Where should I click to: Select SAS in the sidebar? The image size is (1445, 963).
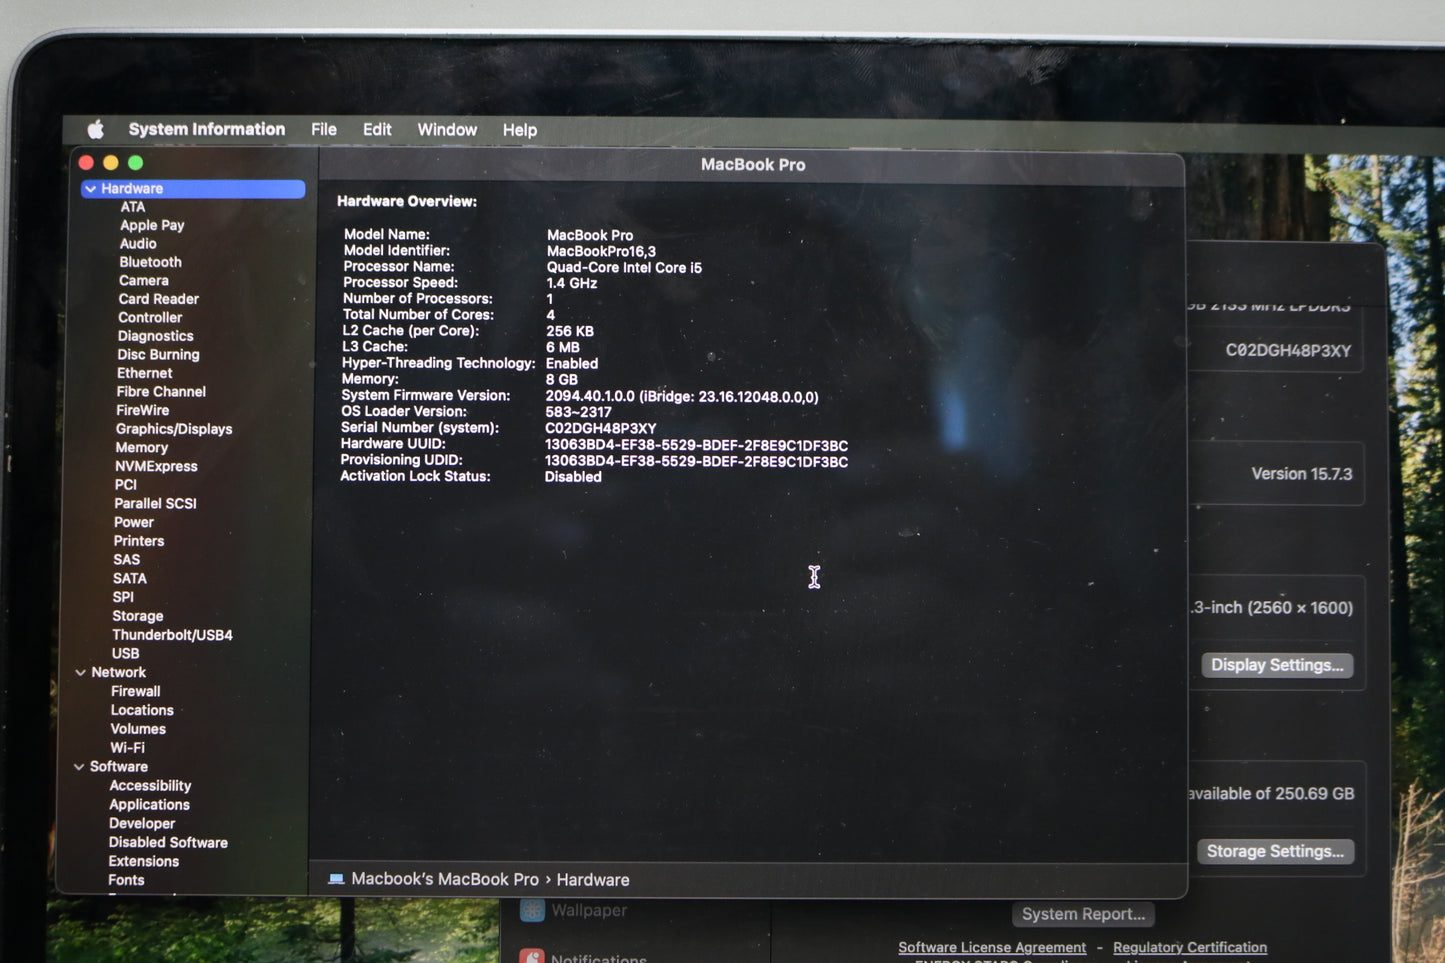tap(127, 560)
